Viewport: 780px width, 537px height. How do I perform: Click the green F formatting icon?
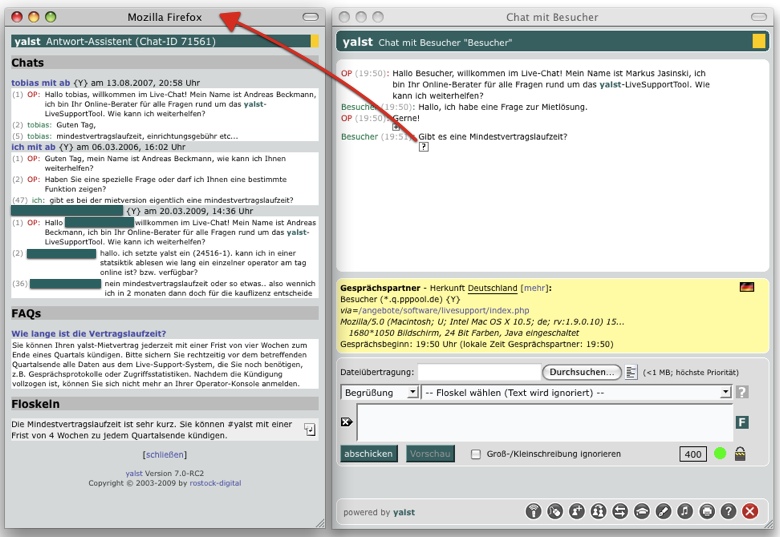click(x=742, y=422)
